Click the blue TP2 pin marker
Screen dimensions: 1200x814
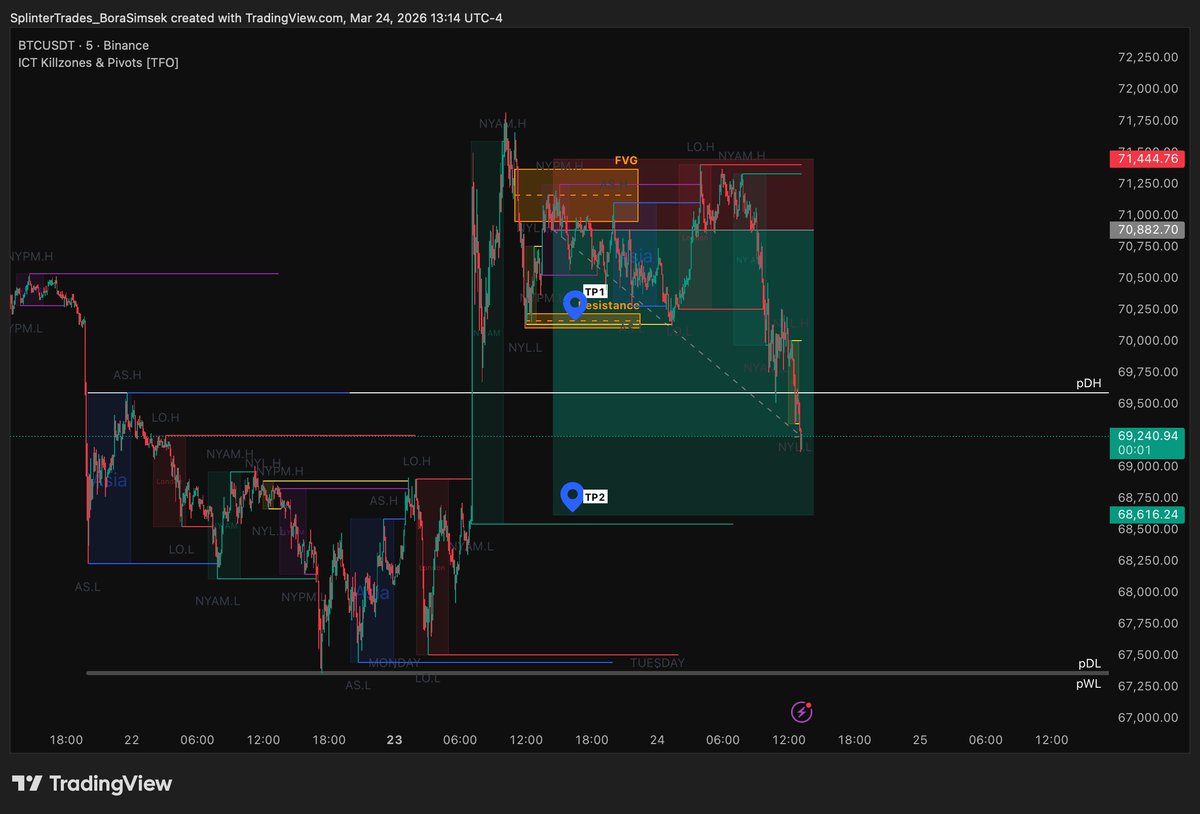point(572,496)
